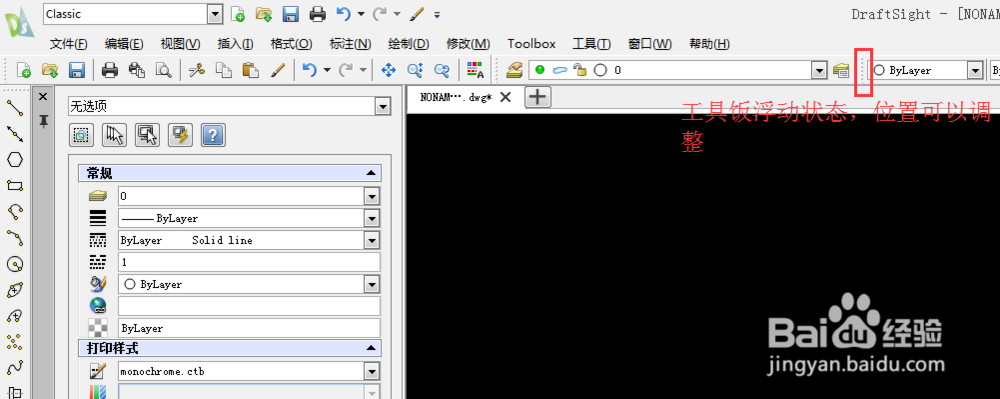This screenshot has width=1000, height=399.
Task: Activate the Pan tool
Action: [x=388, y=70]
